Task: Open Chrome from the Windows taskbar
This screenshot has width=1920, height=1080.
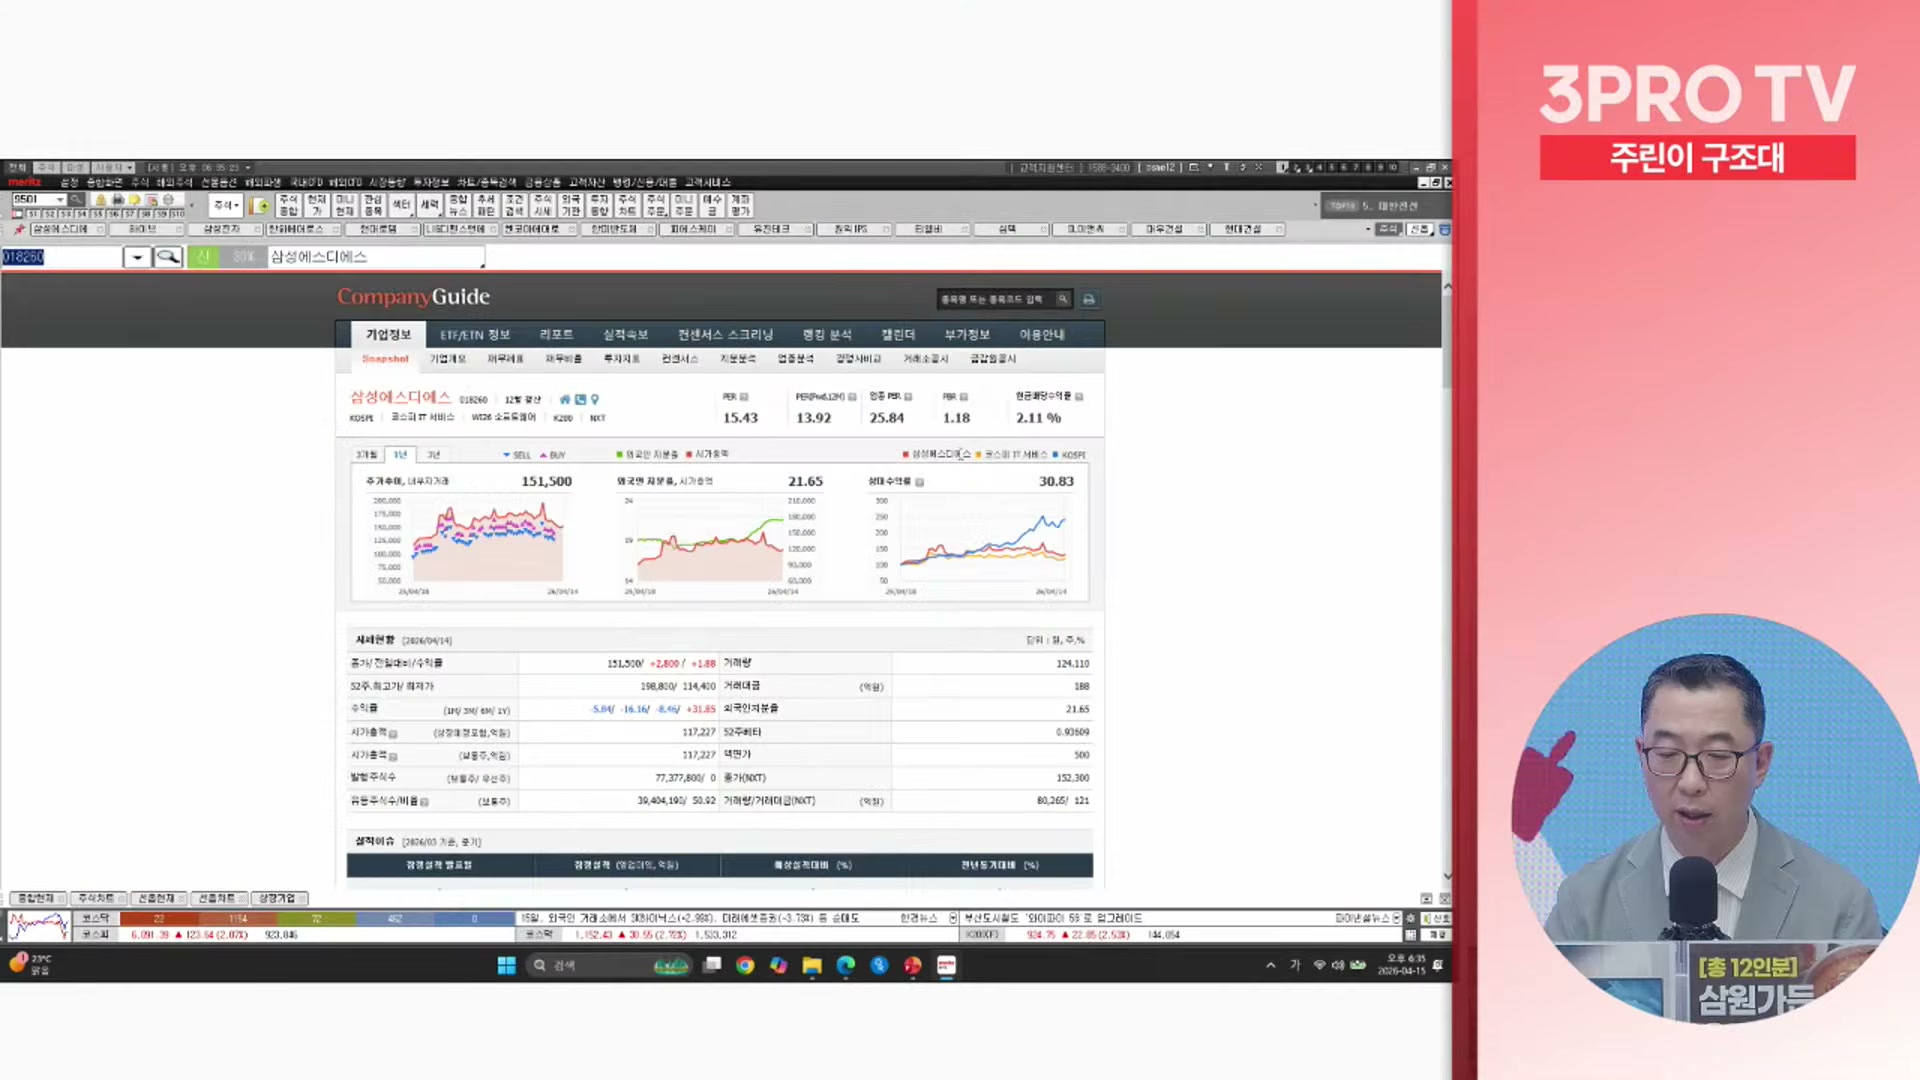Action: click(745, 965)
